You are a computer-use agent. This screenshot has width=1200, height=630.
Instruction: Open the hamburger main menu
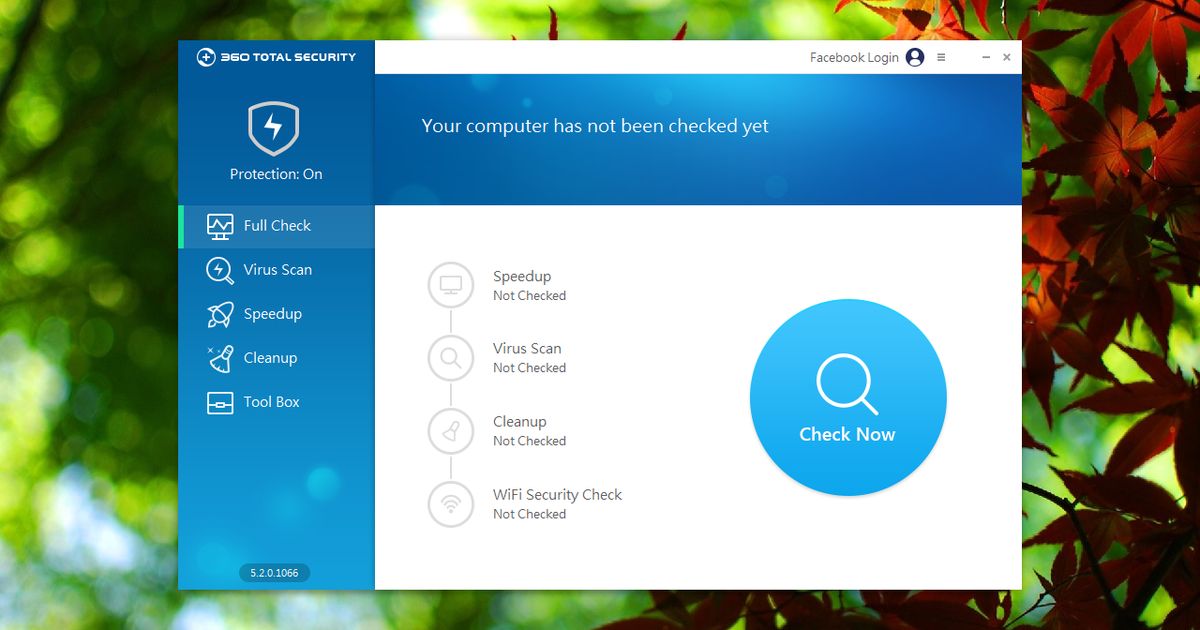tap(941, 58)
